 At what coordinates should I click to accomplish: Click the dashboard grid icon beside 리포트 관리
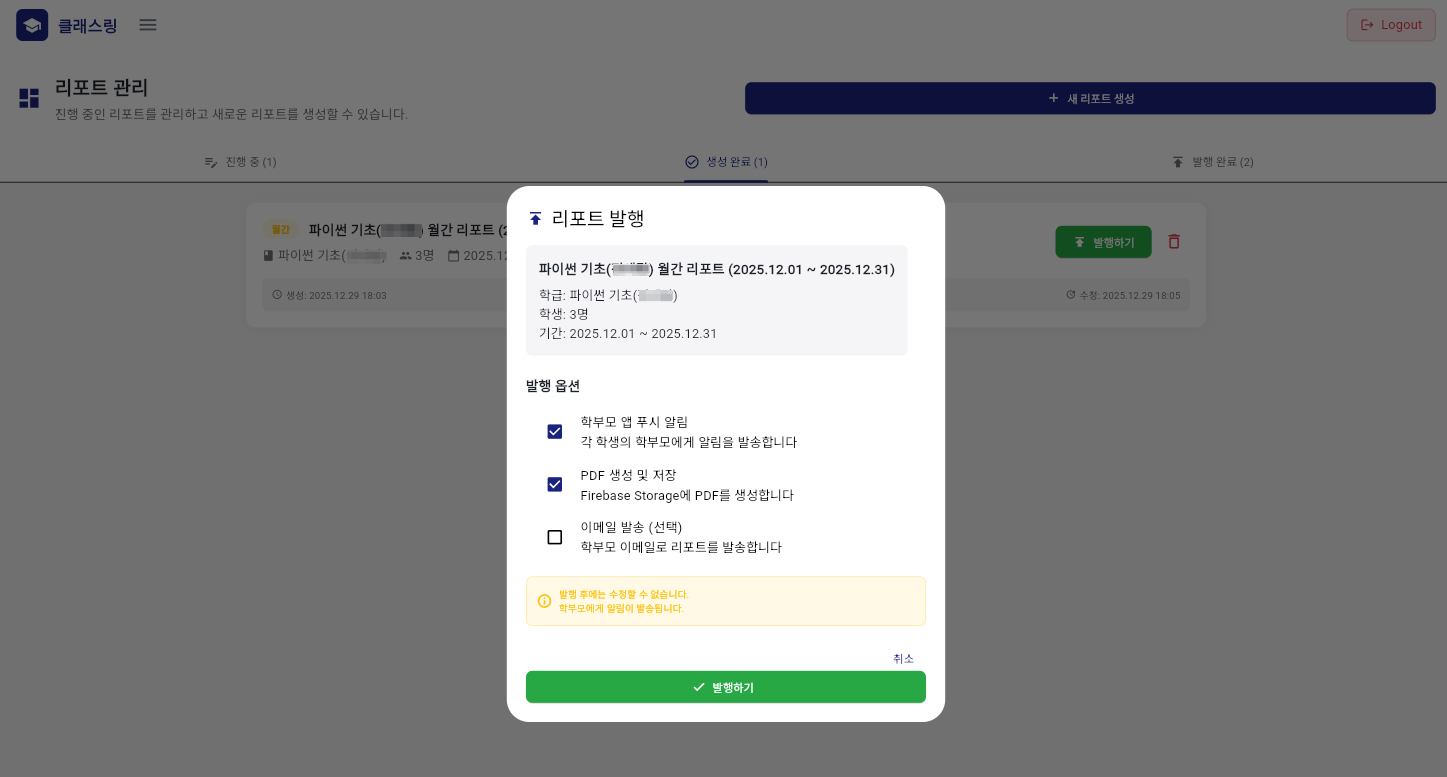pos(28,97)
